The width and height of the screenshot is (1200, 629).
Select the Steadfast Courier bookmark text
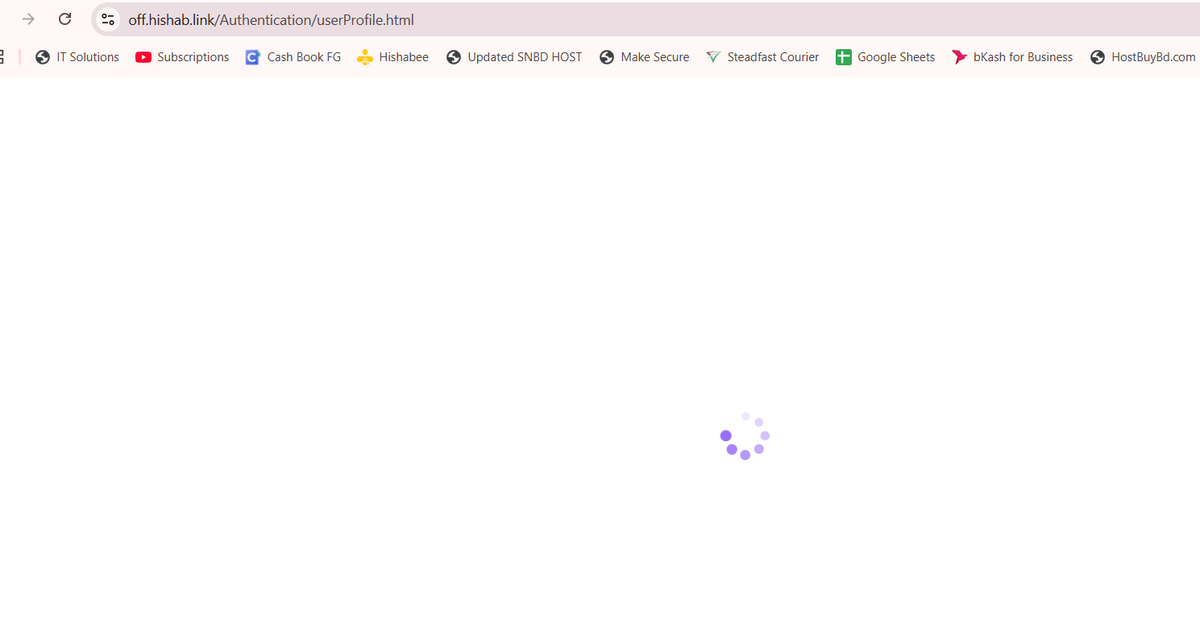click(772, 57)
